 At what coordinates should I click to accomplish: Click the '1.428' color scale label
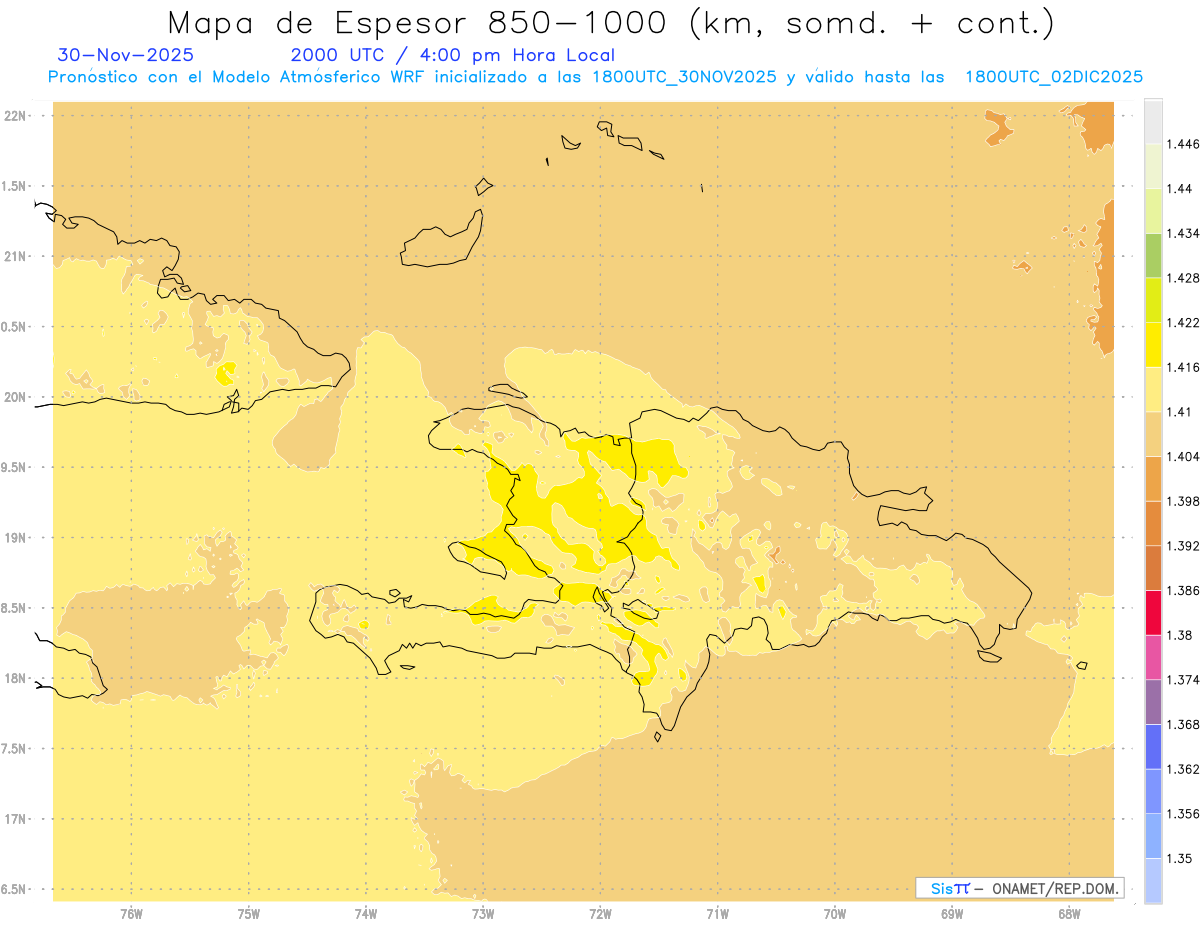point(1182,278)
